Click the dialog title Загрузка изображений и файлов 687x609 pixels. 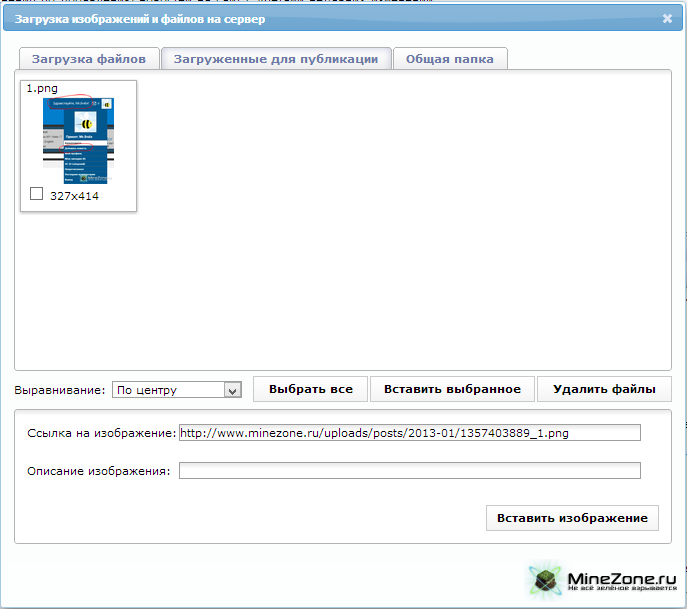pyautogui.click(x=140, y=19)
